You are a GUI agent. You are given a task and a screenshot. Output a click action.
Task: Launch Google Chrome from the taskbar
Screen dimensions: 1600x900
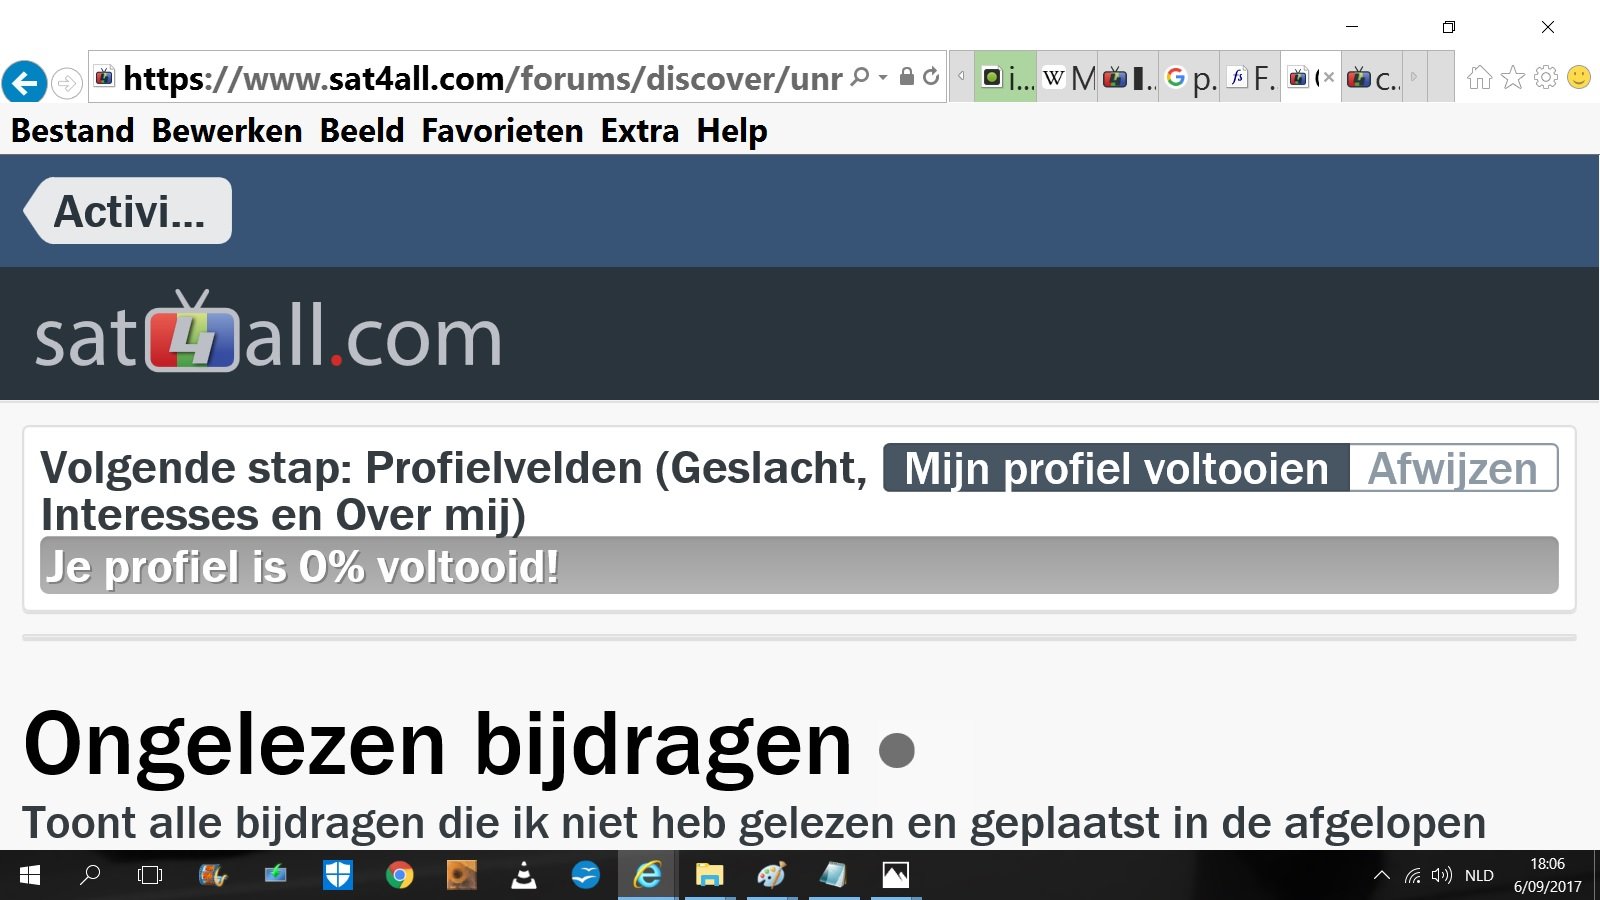400,876
